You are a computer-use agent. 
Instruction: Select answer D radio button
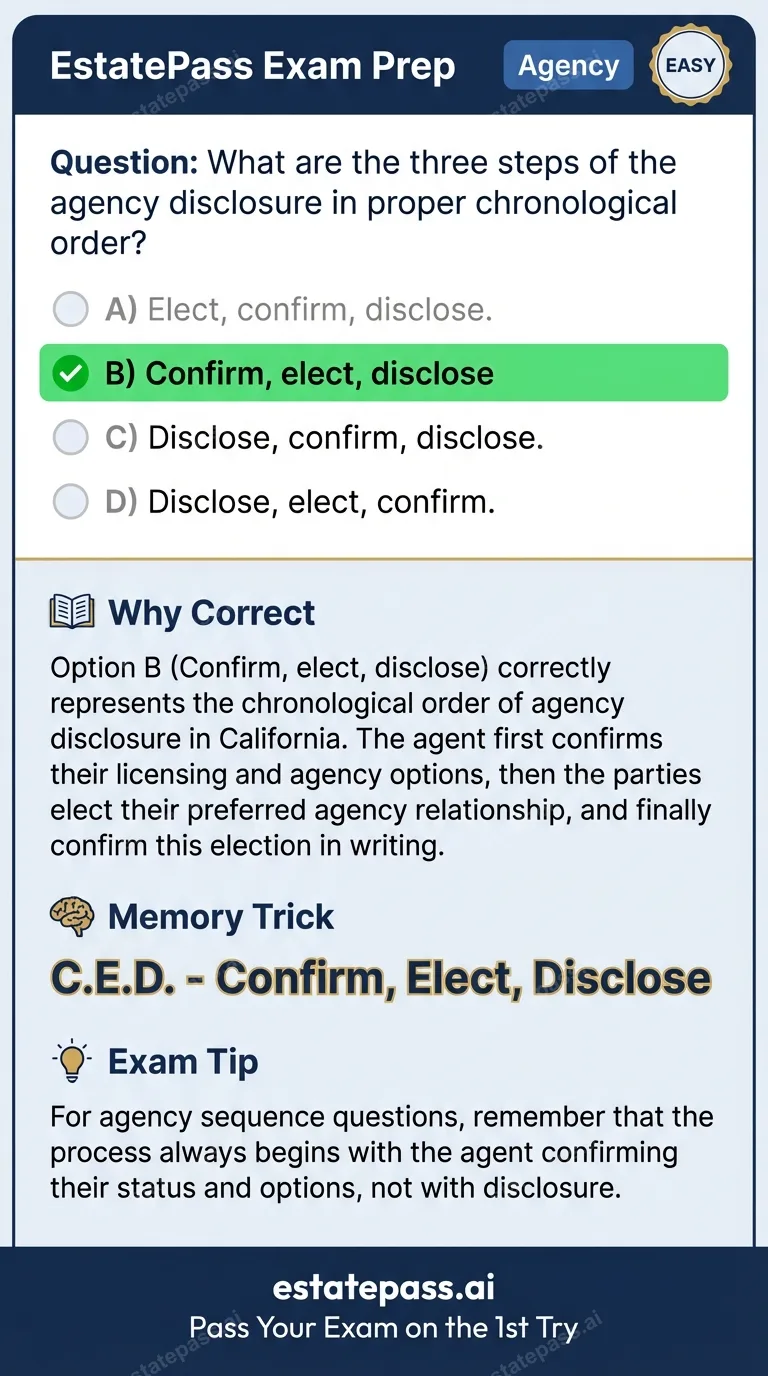[x=71, y=501]
